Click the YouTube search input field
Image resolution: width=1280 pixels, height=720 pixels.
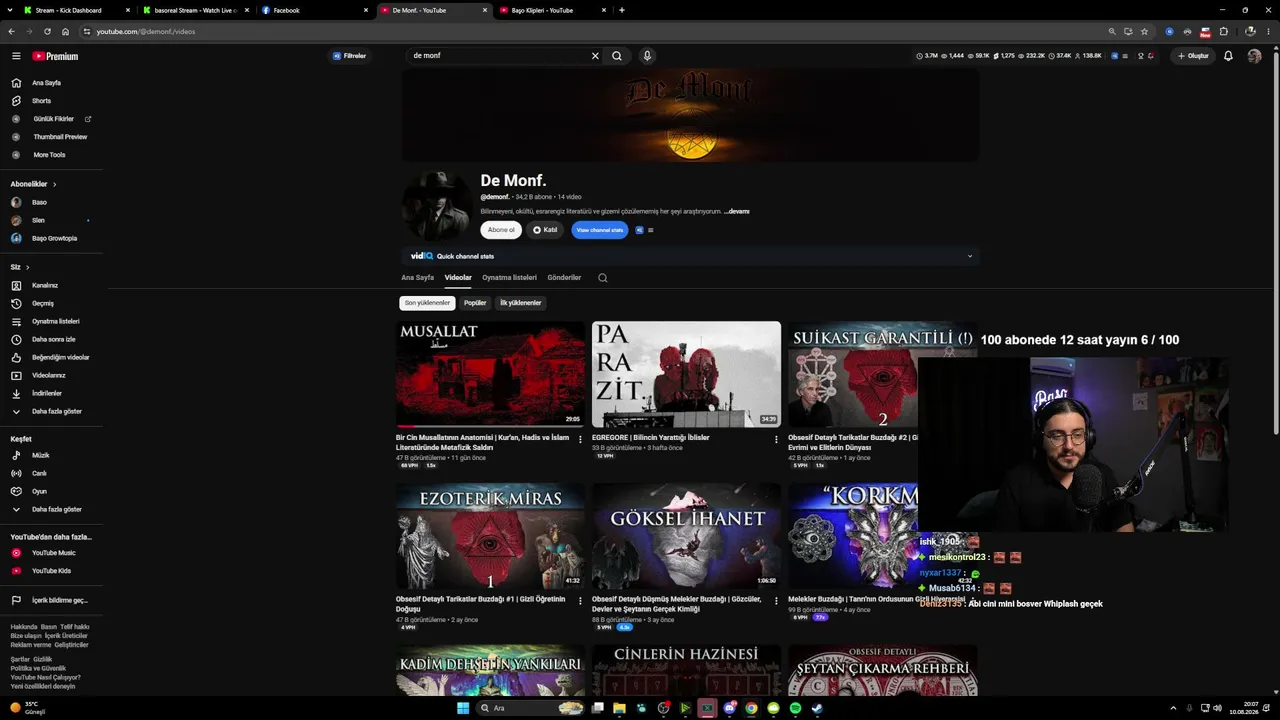click(x=498, y=56)
